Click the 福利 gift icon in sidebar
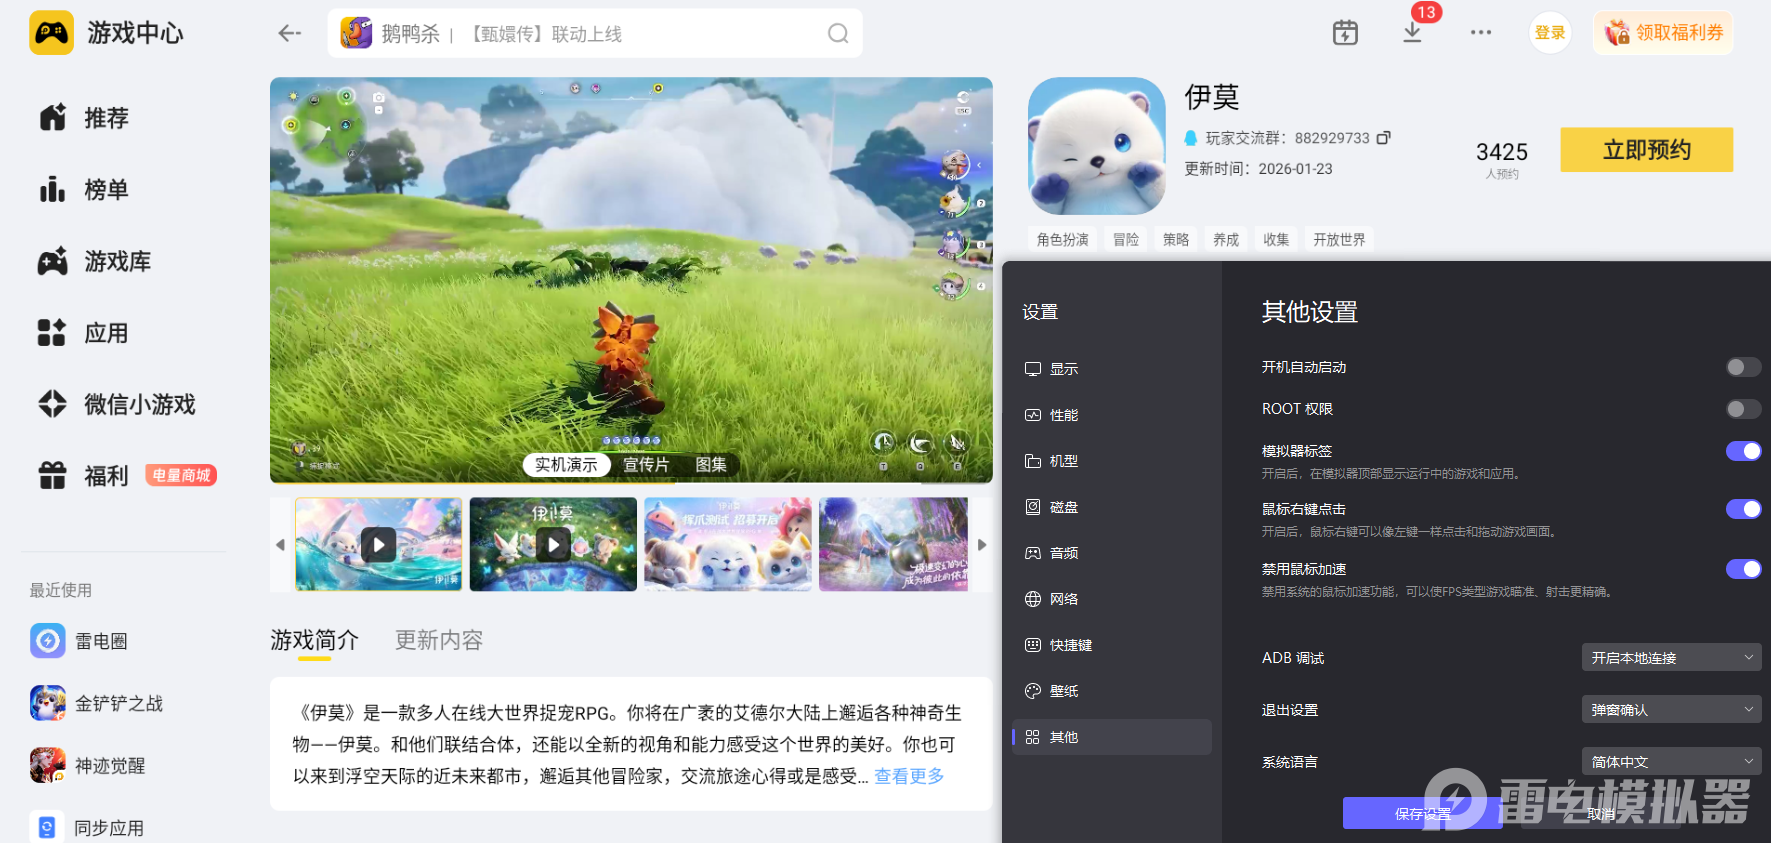Screen dimensions: 1771x843 click(x=53, y=475)
